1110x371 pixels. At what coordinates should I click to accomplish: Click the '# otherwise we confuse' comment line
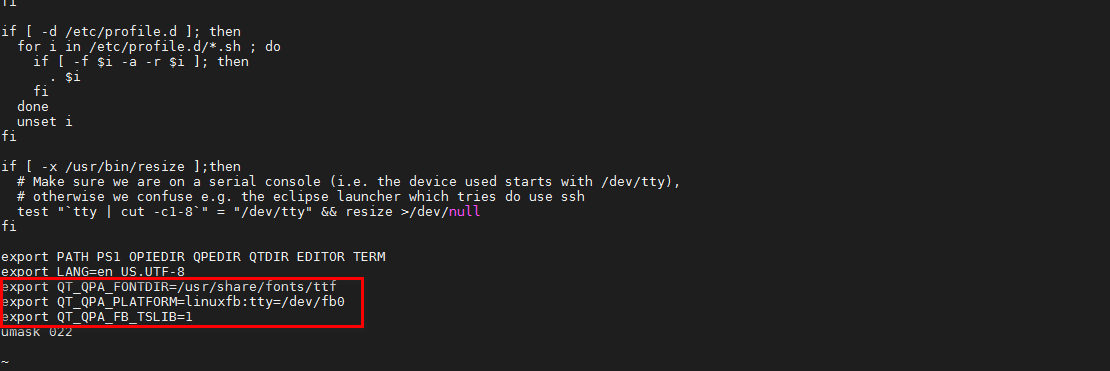(302, 197)
